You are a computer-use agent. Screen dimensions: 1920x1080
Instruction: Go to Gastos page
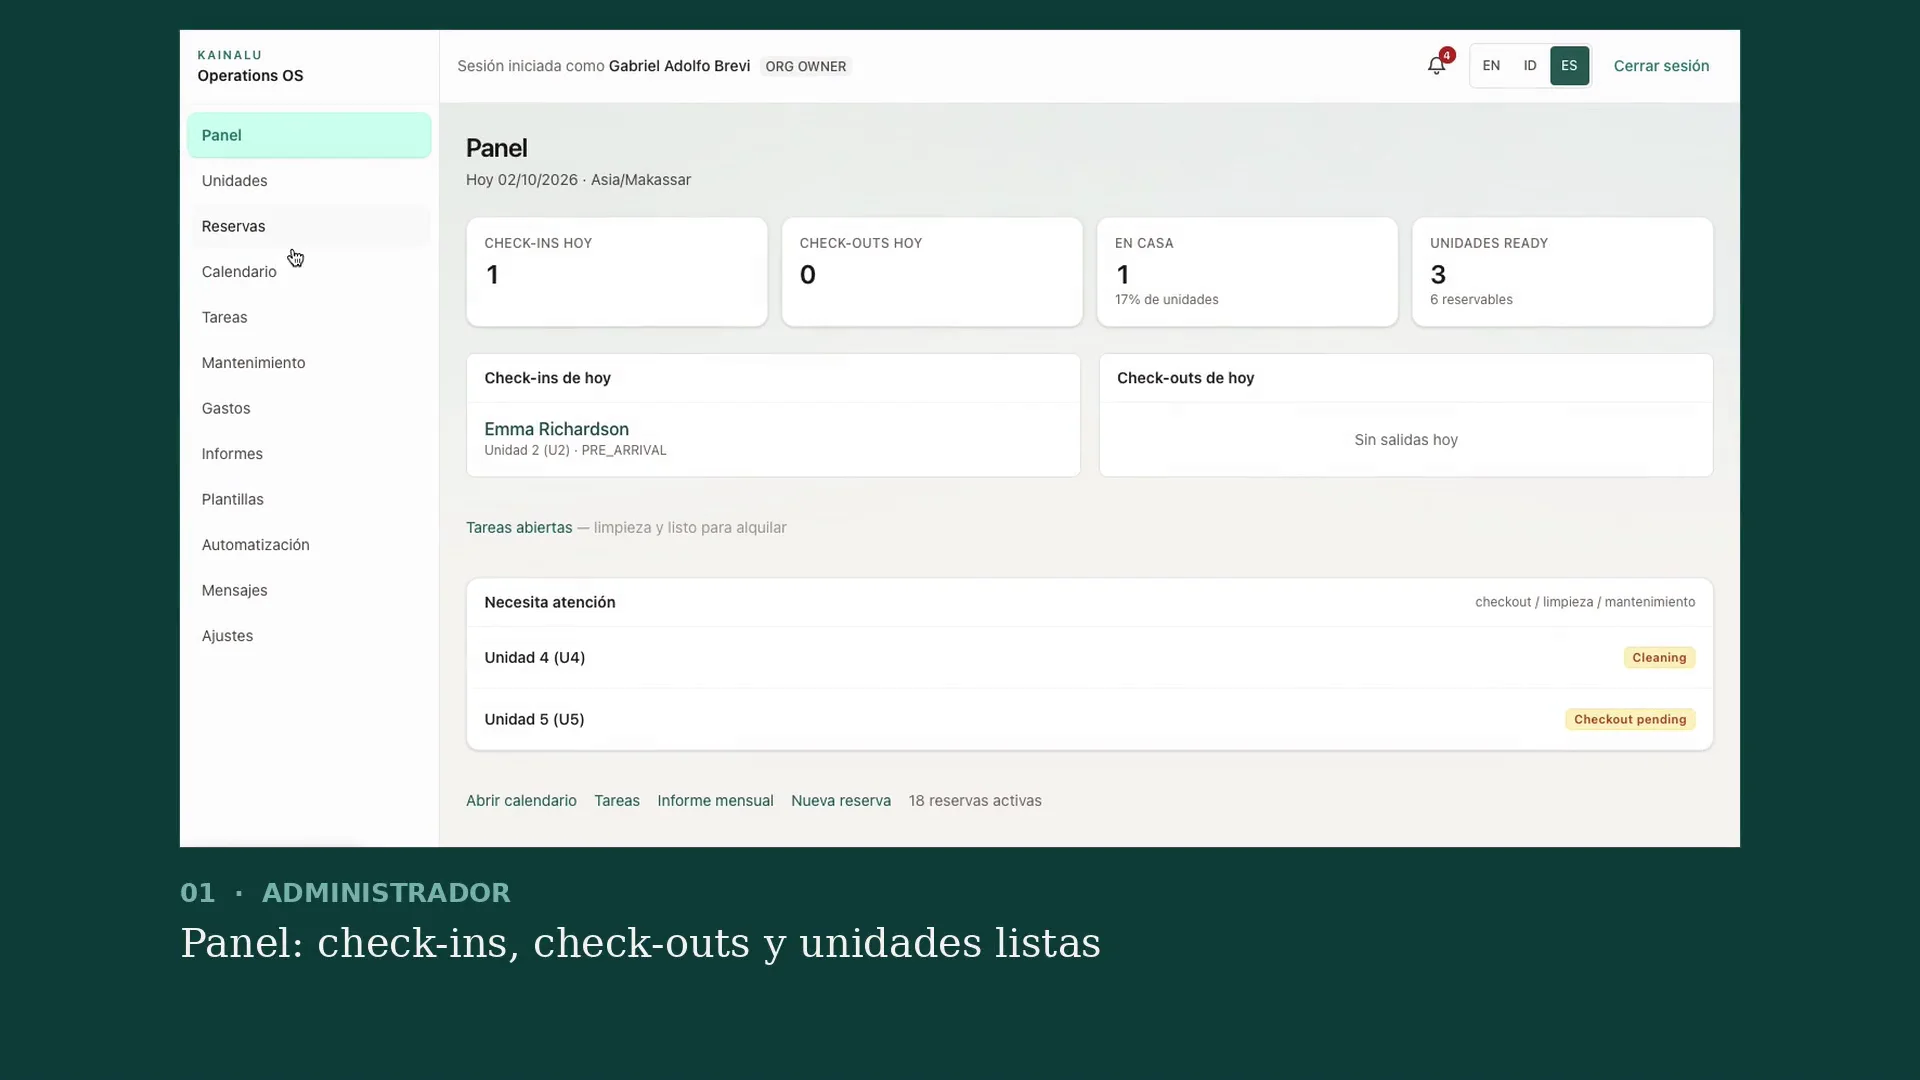[309, 408]
